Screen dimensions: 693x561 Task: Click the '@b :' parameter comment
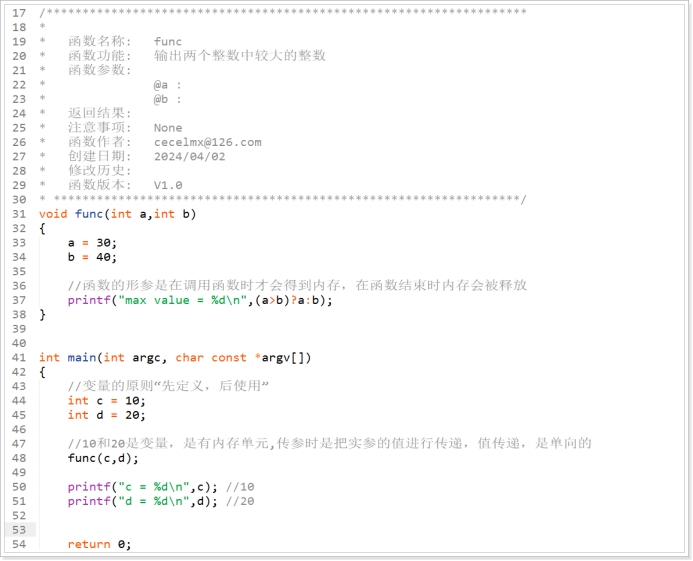167,99
